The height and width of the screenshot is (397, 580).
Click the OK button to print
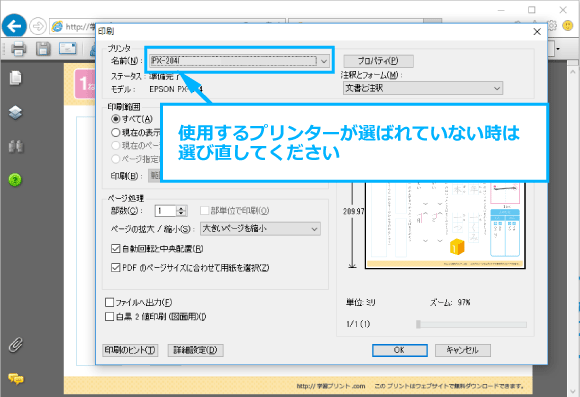pyautogui.click(x=400, y=350)
